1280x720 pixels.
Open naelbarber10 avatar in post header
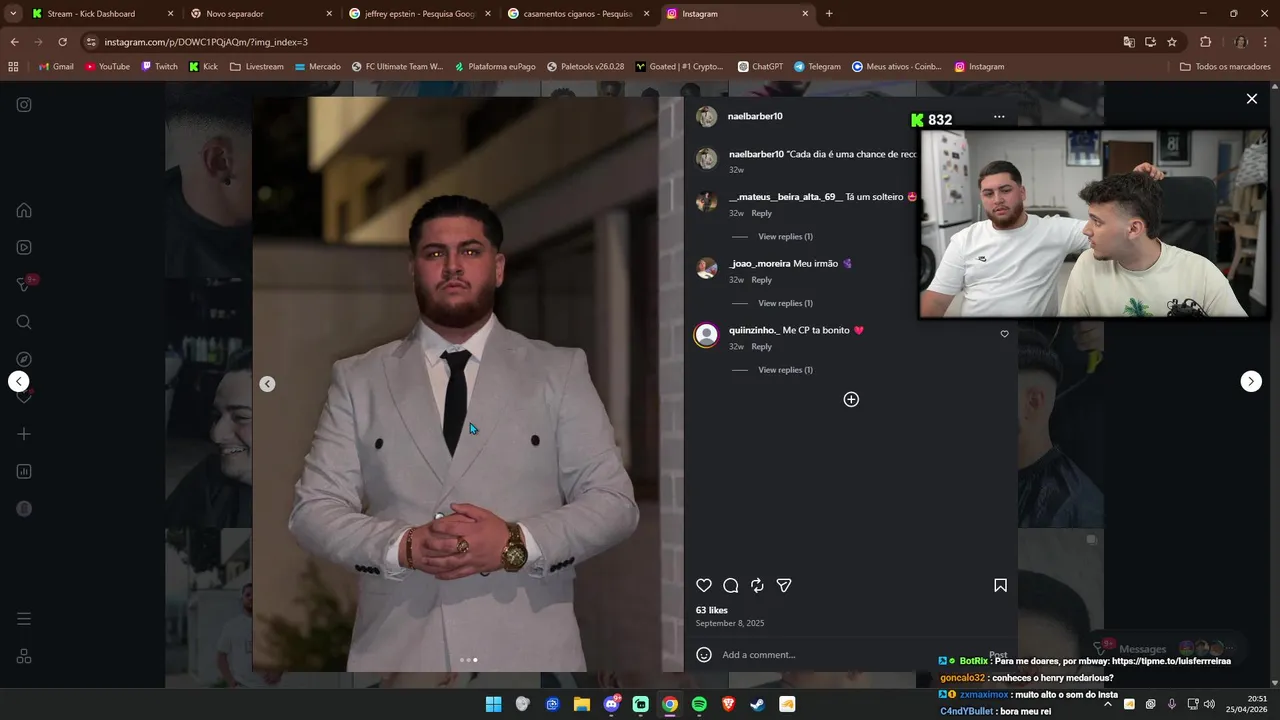pos(707,117)
